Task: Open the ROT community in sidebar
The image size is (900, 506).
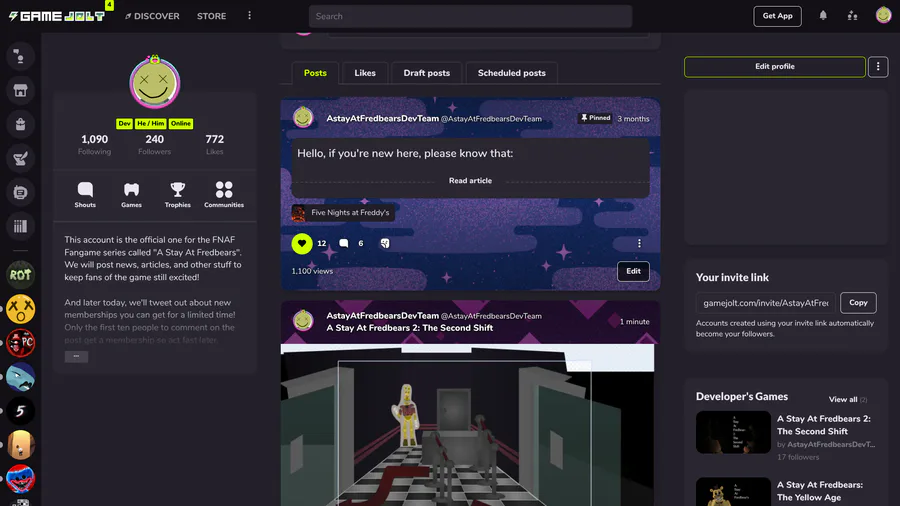Action: pos(20,275)
